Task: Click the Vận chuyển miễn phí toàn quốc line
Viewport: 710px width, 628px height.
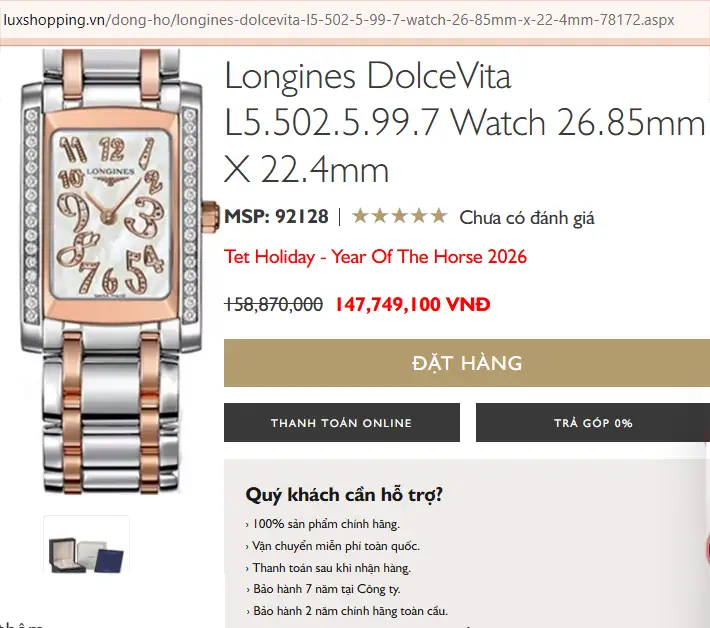Action: [x=333, y=546]
